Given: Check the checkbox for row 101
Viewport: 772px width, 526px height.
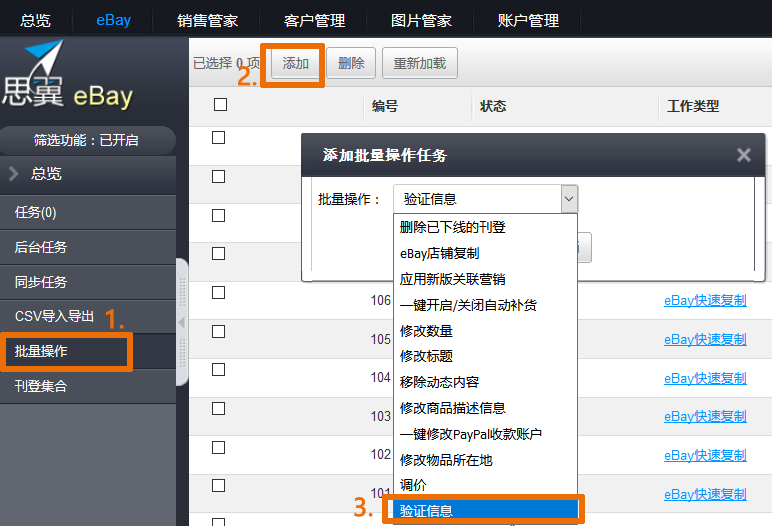Looking at the screenshot, I should tap(219, 486).
